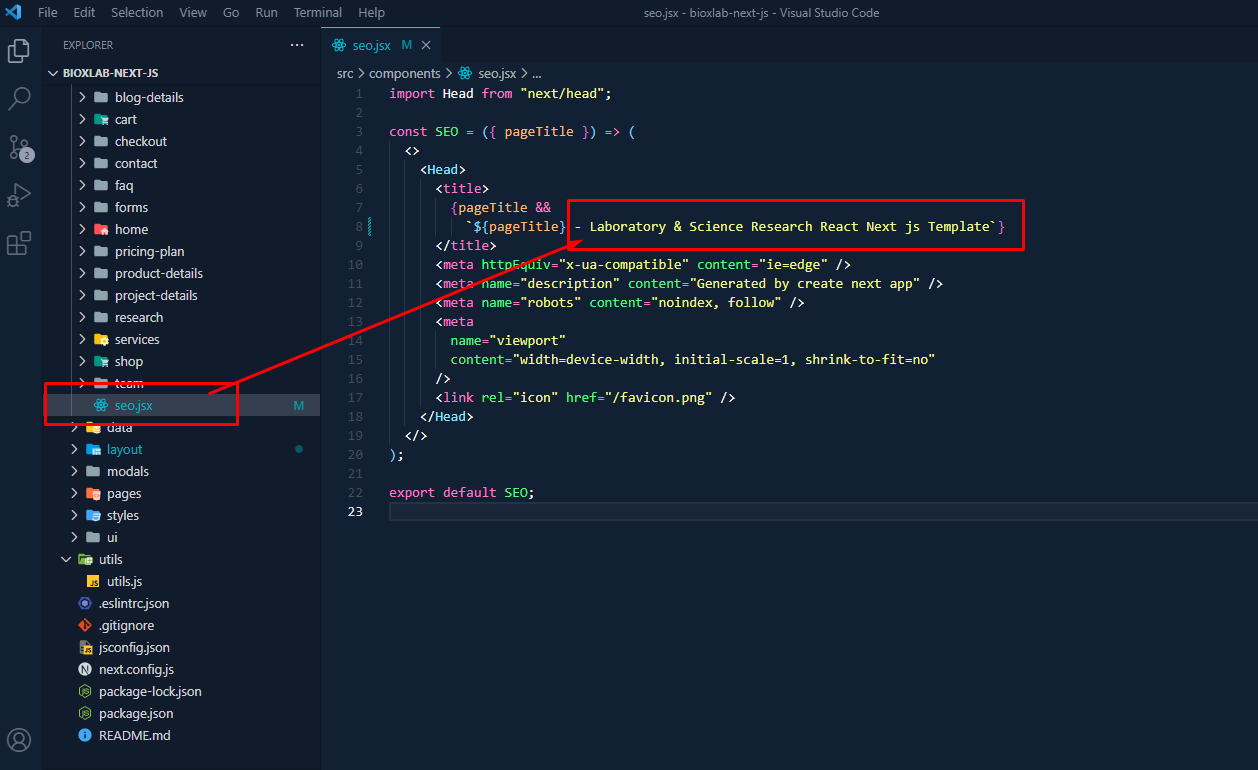The image size is (1258, 770).
Task: Expand the blog-details folder
Action: click(x=148, y=97)
